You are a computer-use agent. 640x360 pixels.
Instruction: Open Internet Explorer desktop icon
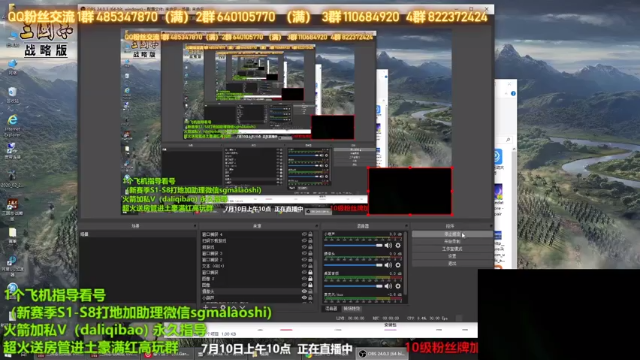(12, 125)
